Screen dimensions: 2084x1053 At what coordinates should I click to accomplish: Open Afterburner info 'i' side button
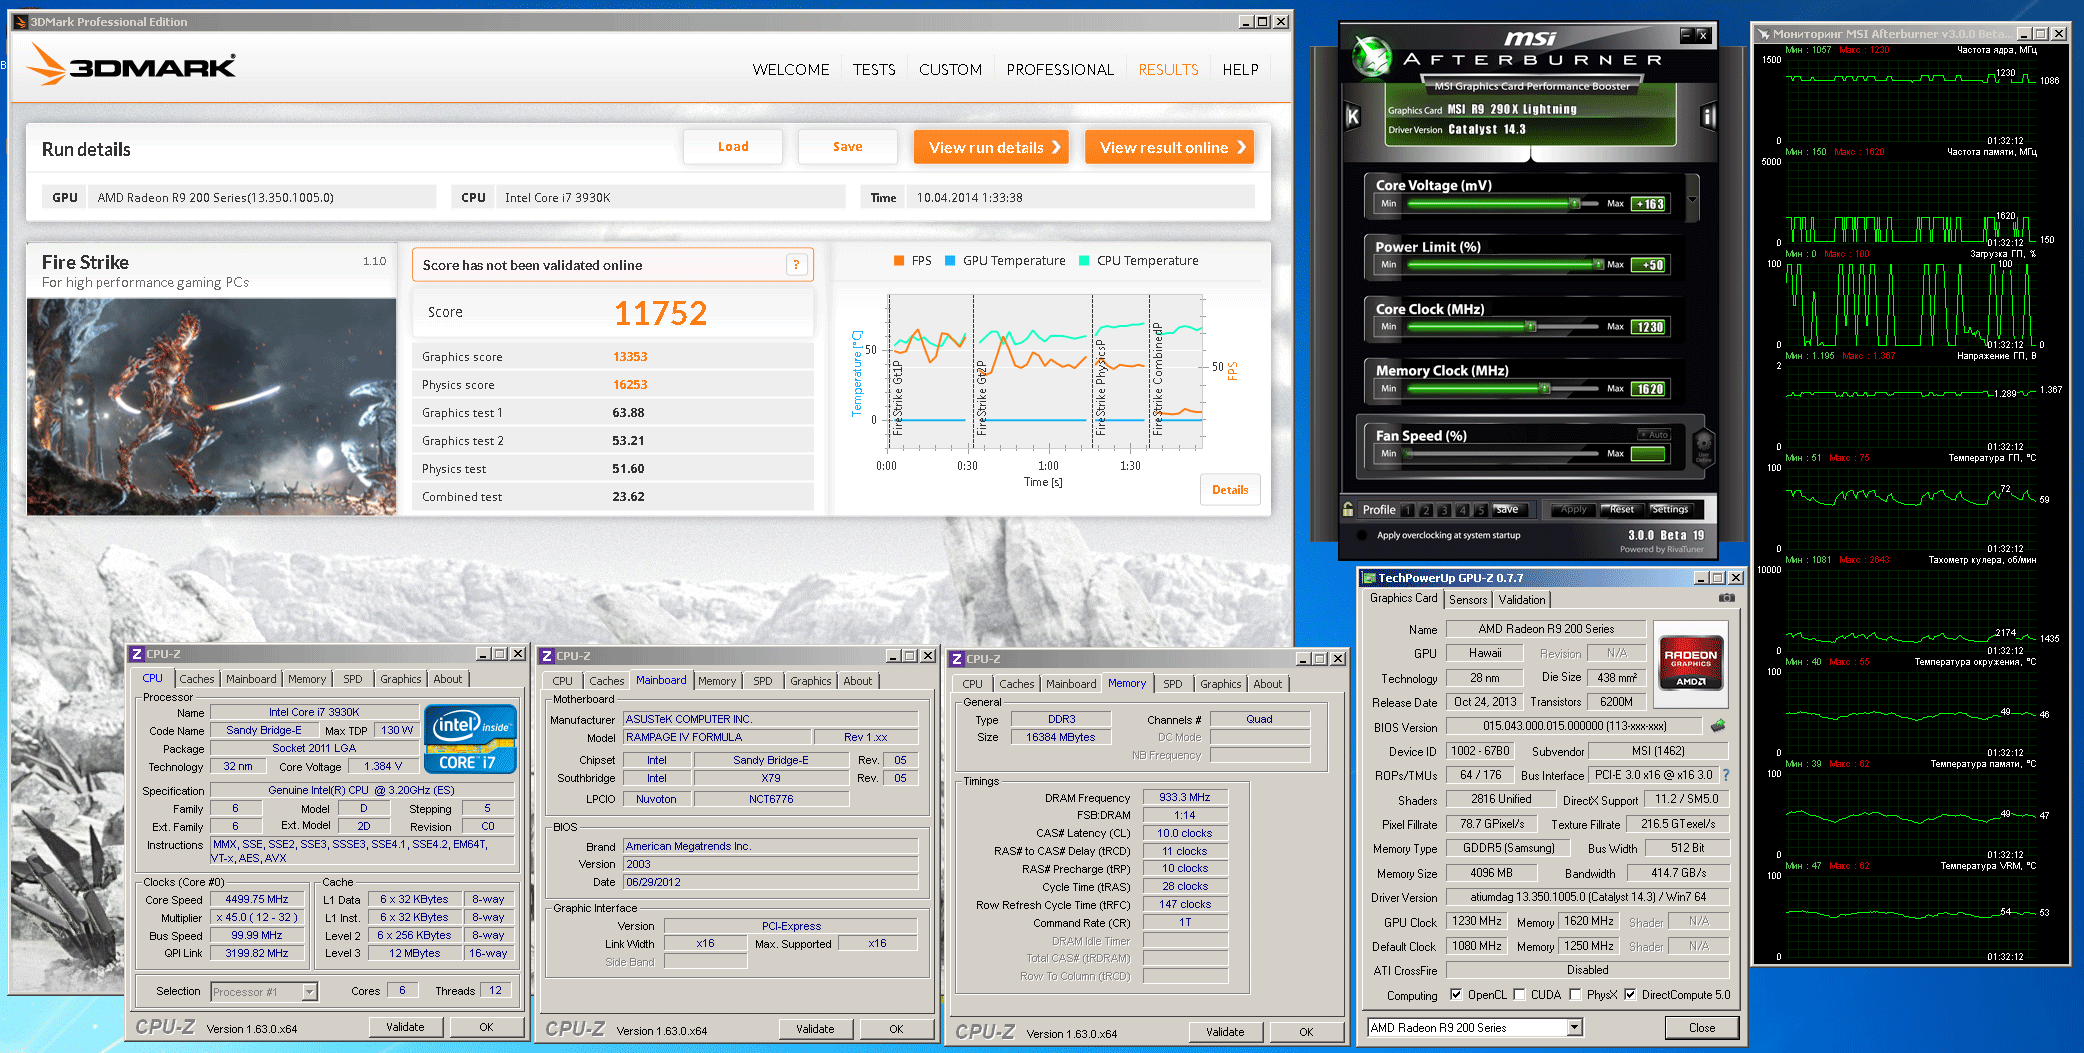1708,117
